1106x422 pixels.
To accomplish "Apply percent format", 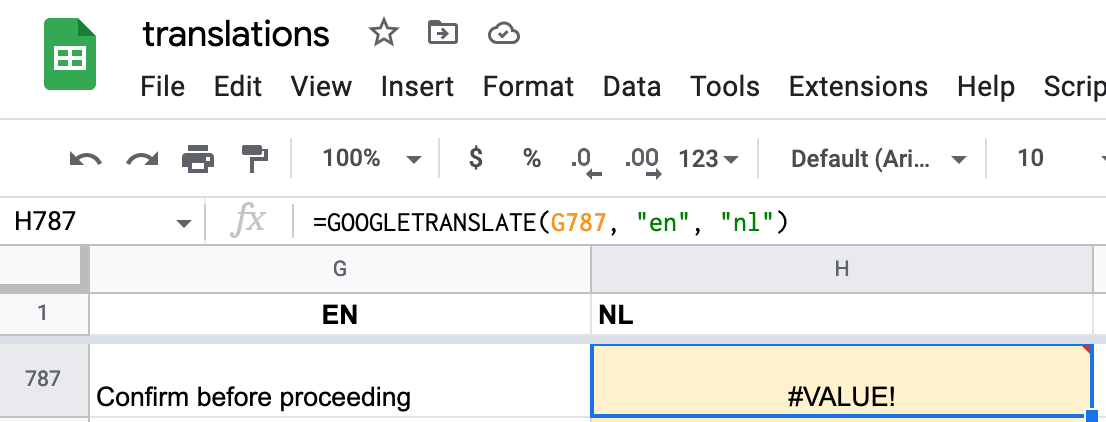I will point(532,158).
